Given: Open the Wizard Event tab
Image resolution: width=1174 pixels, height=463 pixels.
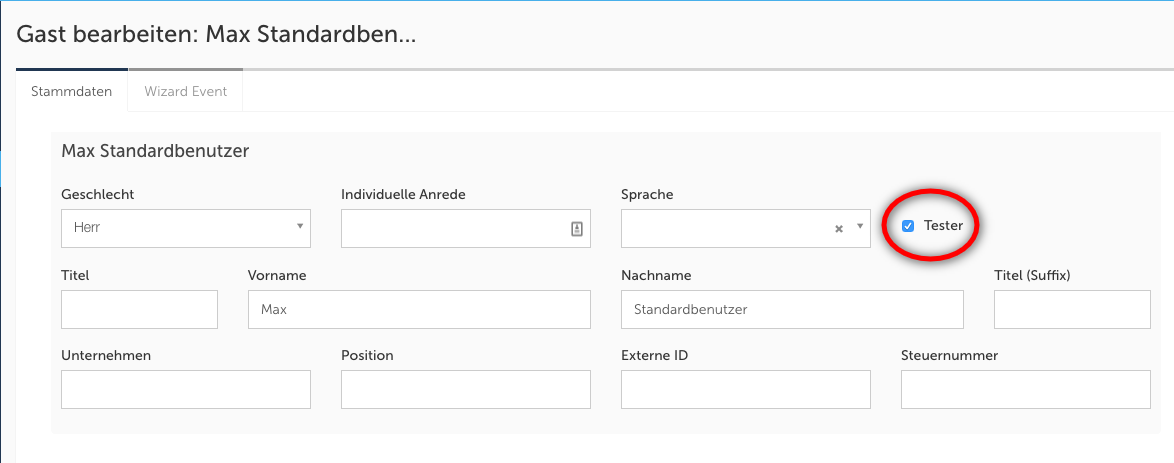Looking at the screenshot, I should point(185,91).
